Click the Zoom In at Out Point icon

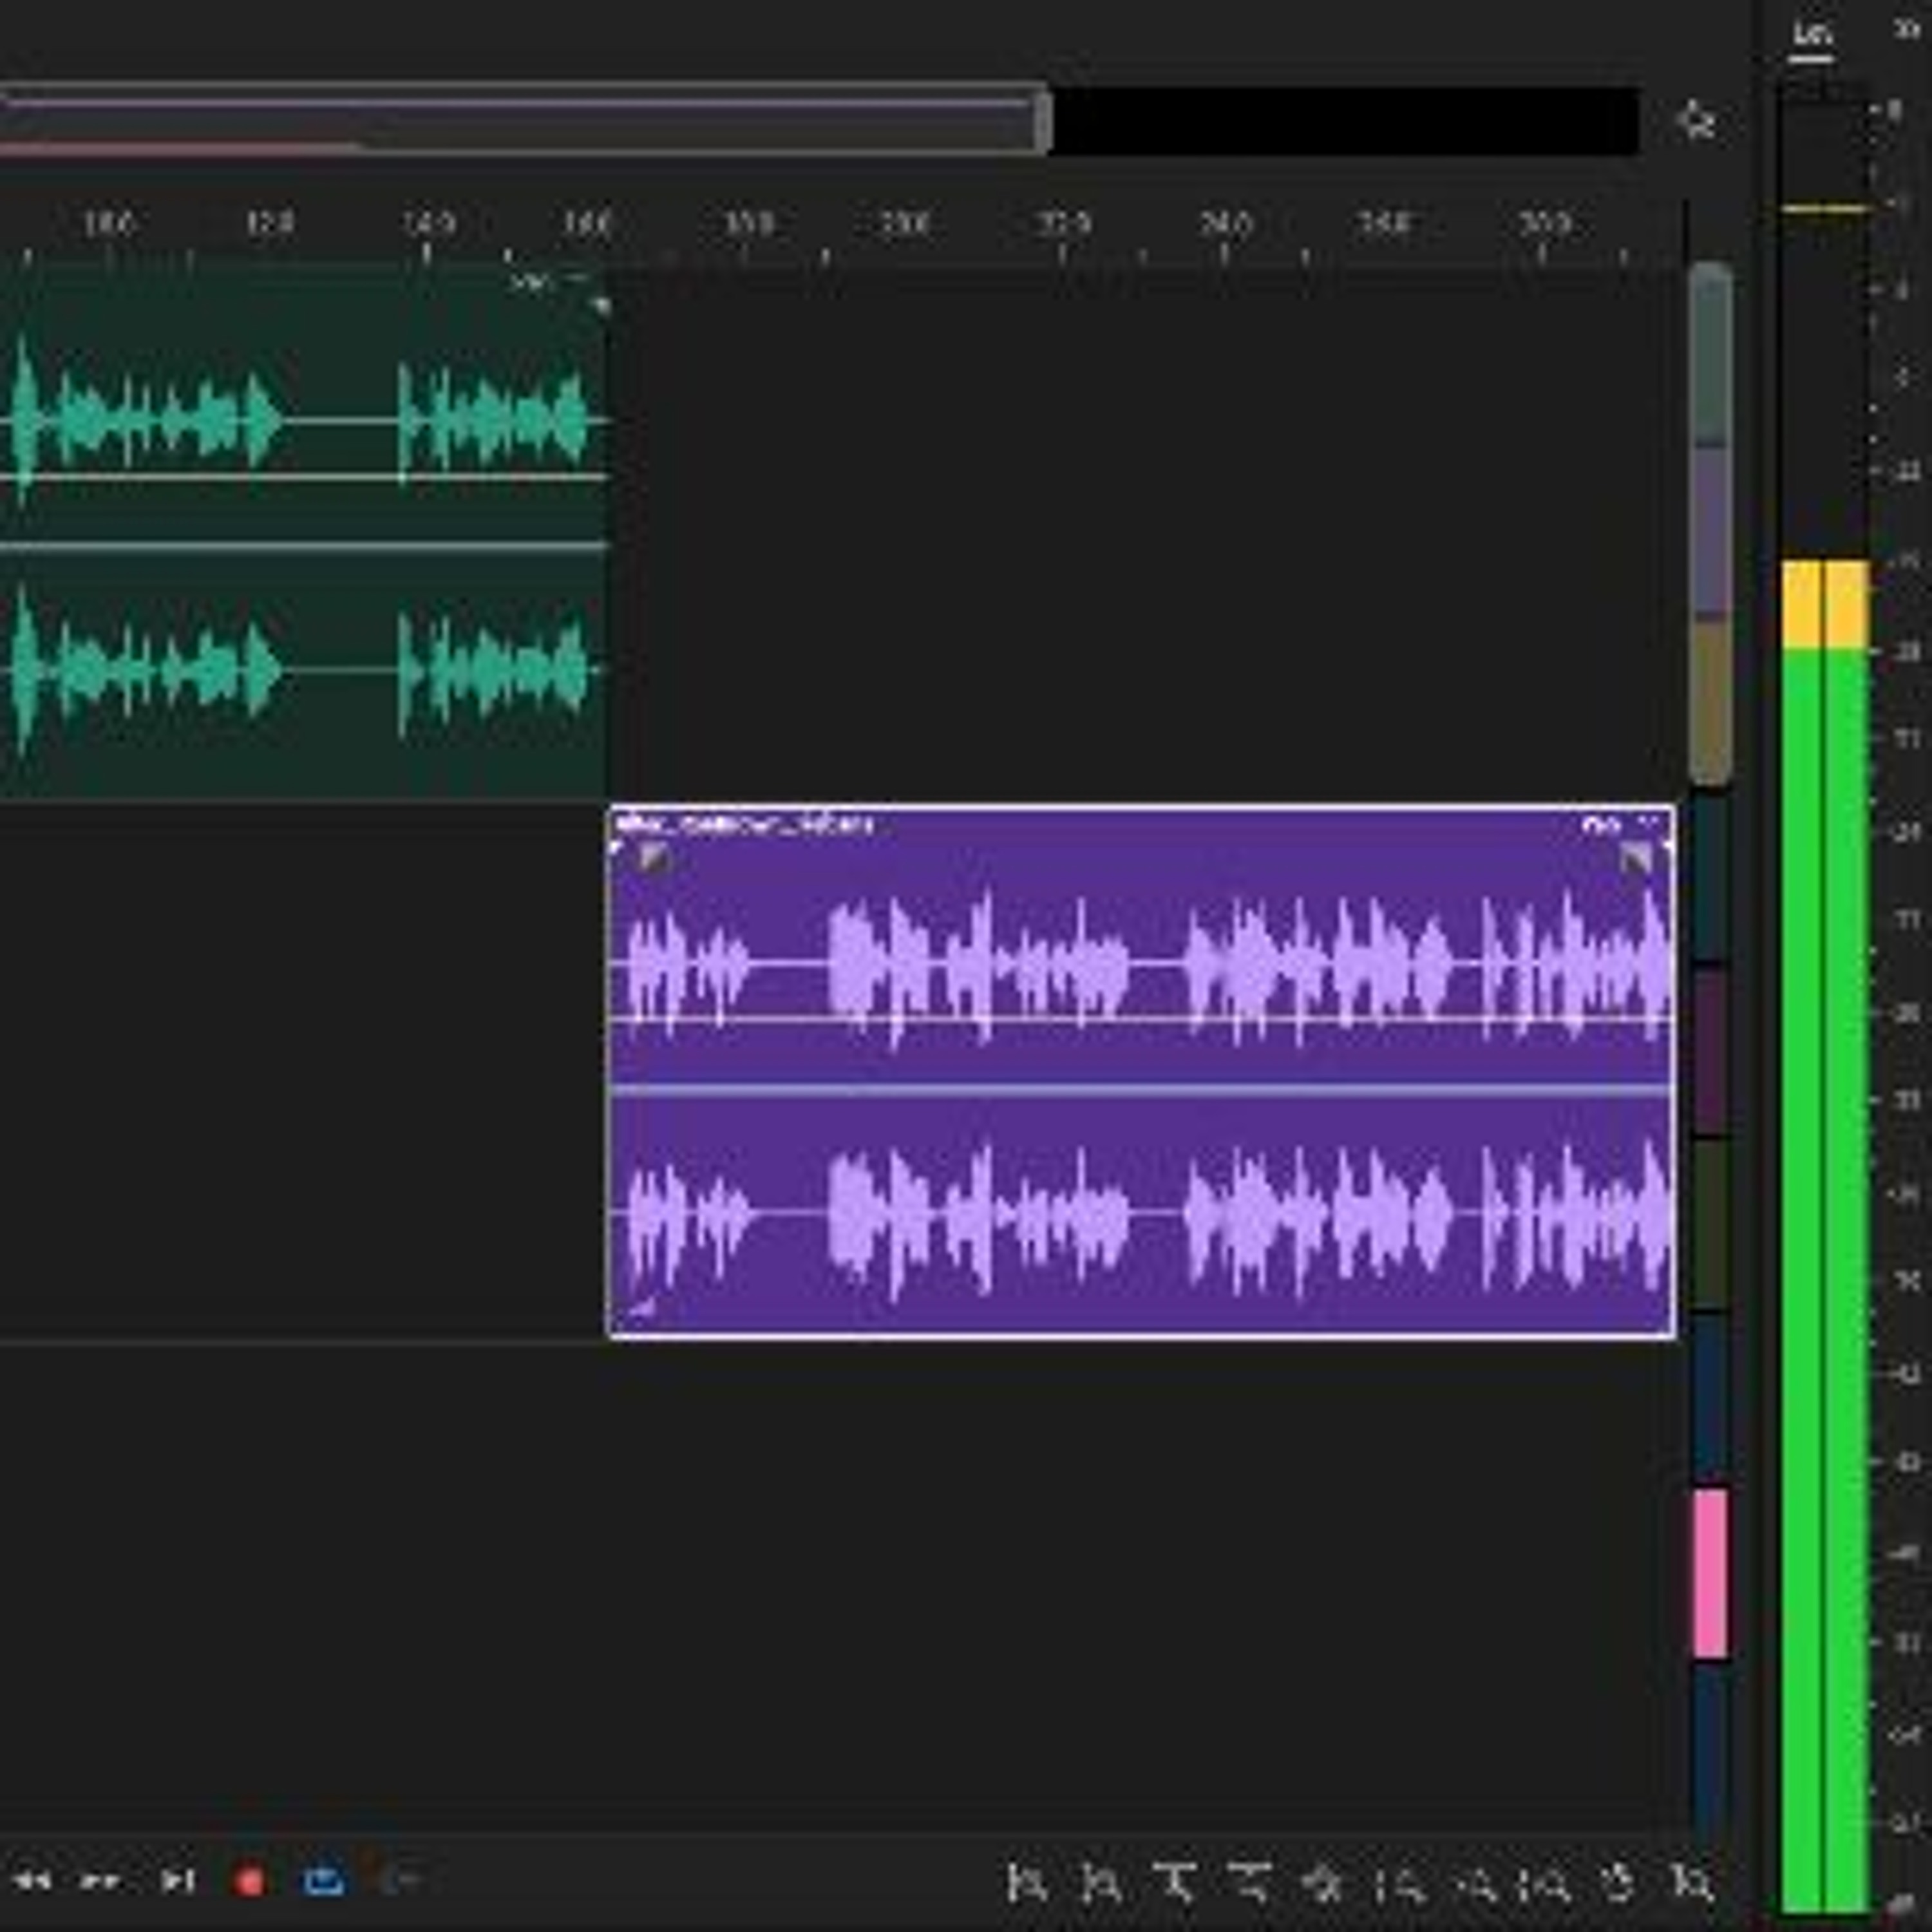pyautogui.click(x=1476, y=1884)
